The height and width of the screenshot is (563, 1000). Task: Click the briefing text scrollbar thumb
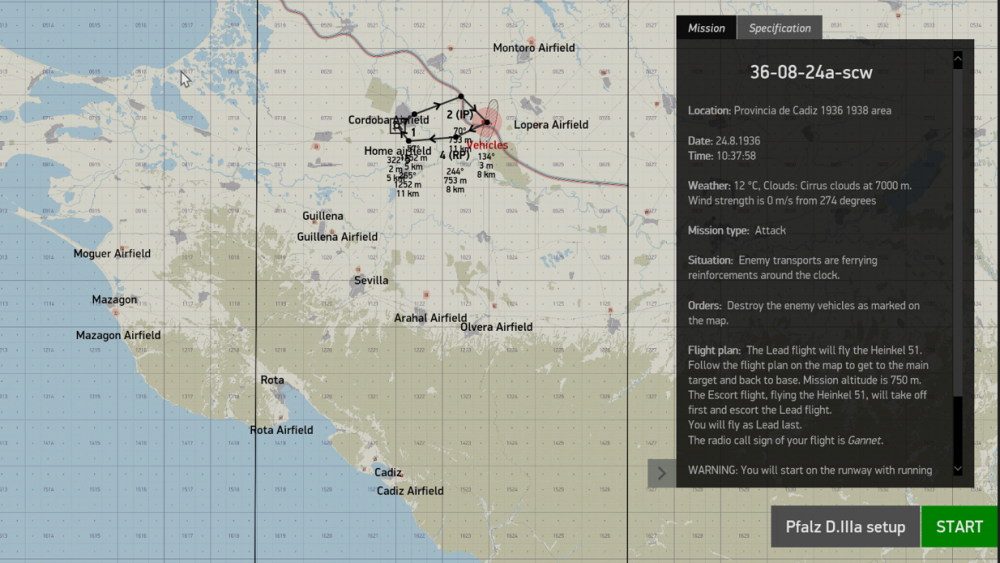click(958, 231)
